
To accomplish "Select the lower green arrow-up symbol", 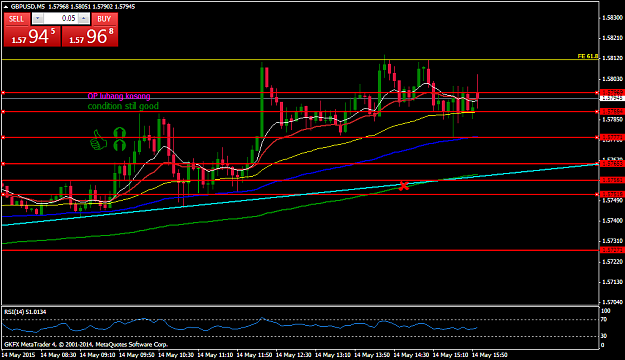I will [x=119, y=145].
